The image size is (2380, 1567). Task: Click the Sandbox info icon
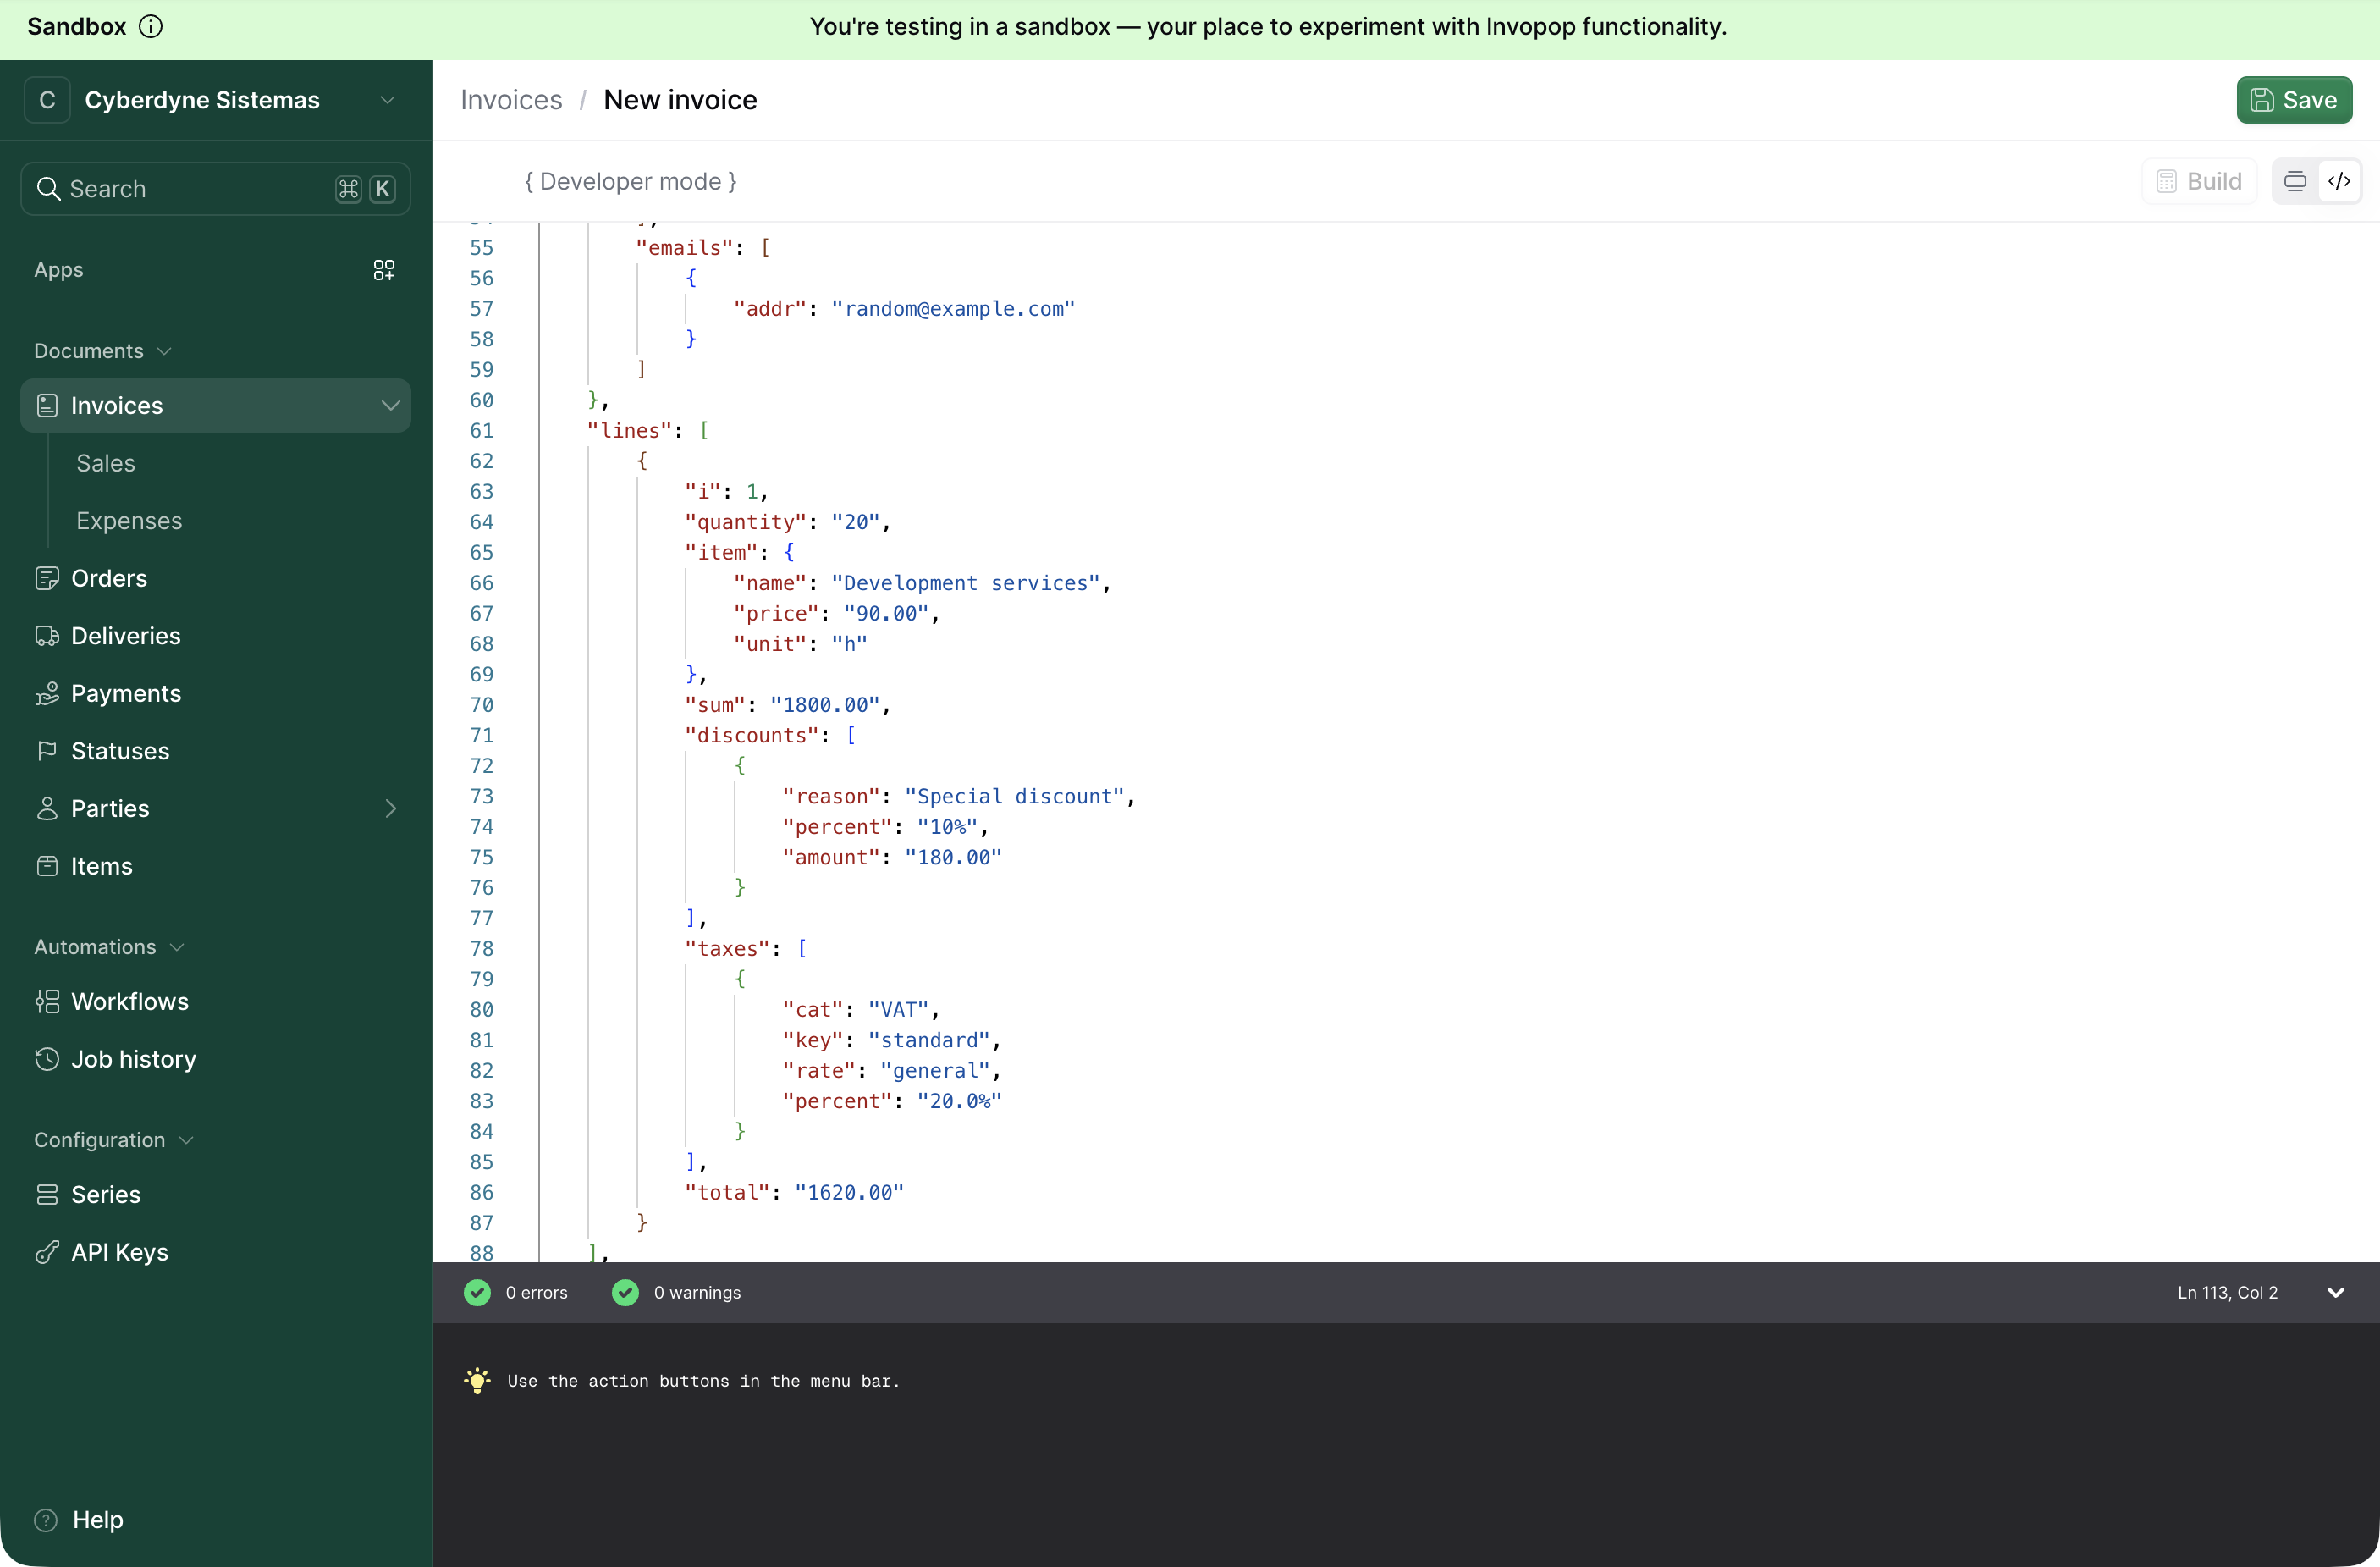point(150,27)
